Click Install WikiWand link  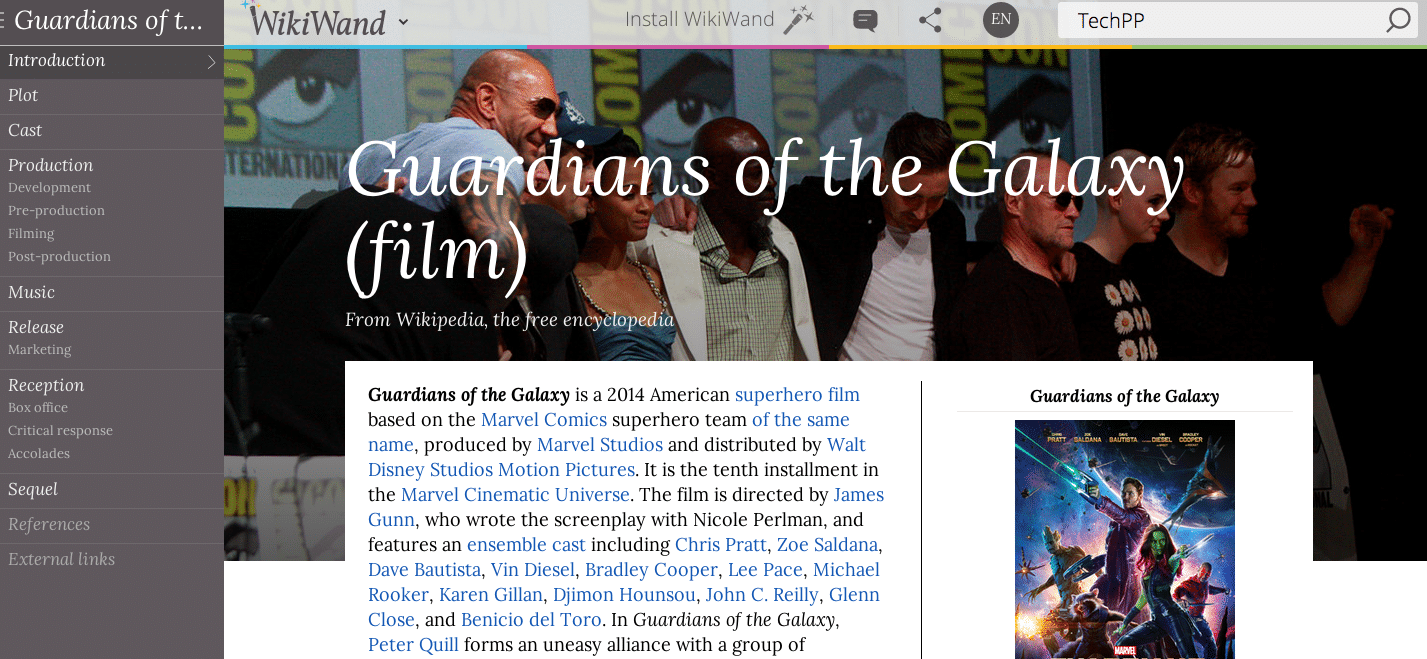point(700,19)
